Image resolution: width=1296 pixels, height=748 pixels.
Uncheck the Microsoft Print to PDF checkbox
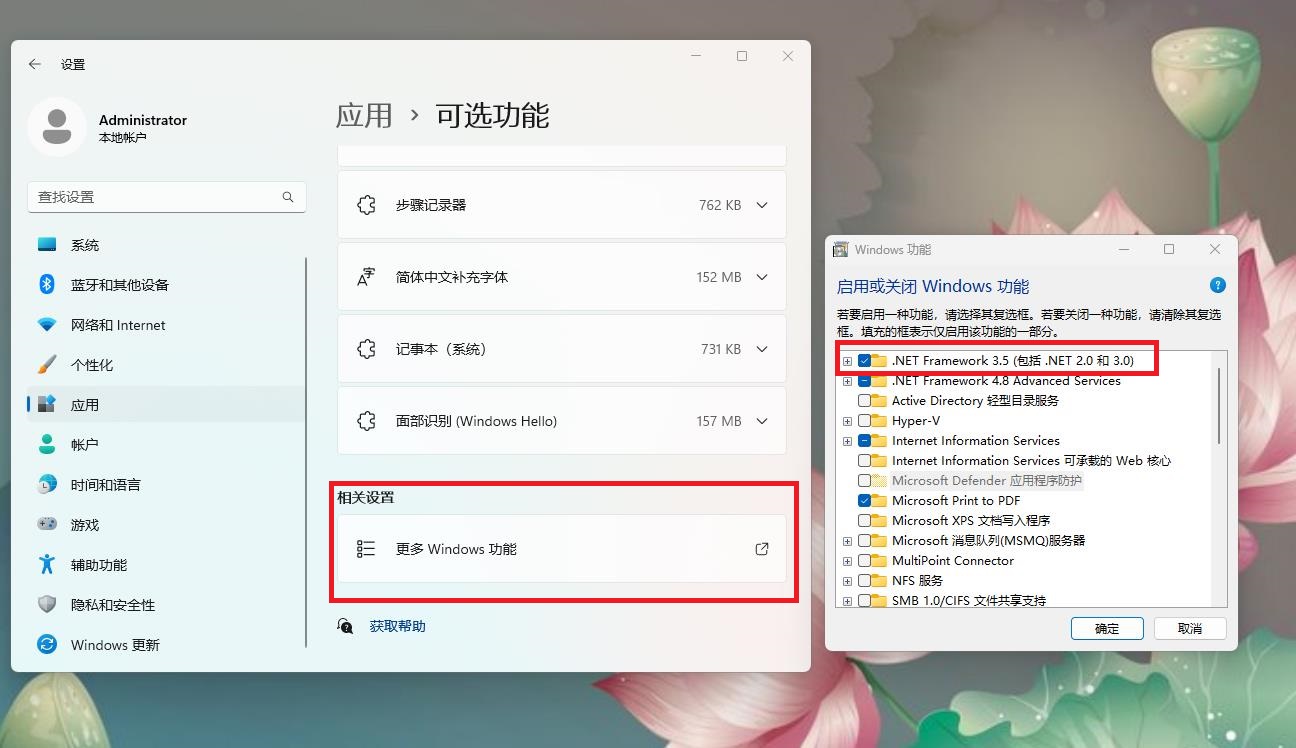(864, 501)
